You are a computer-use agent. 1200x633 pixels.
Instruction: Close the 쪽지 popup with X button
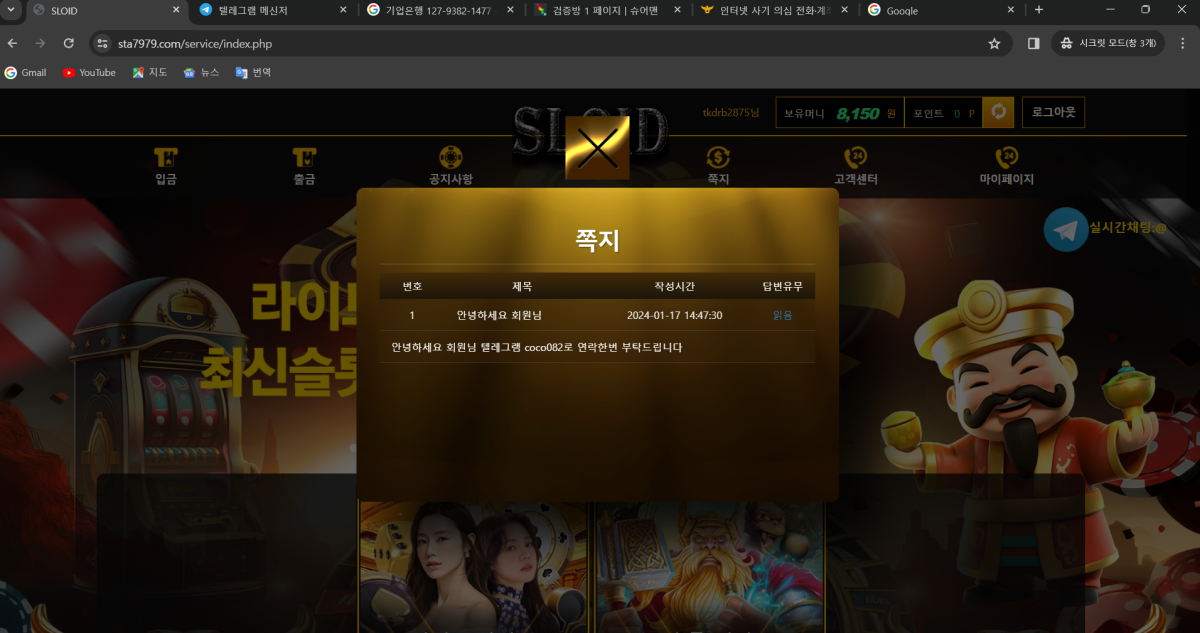(x=597, y=148)
